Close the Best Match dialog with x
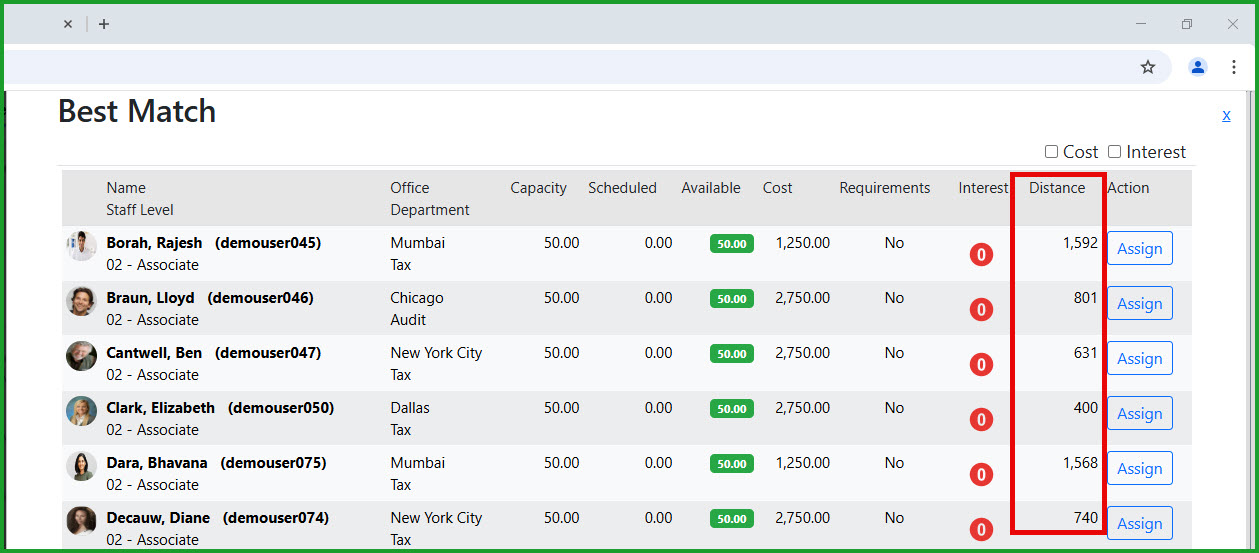 pos(1226,115)
